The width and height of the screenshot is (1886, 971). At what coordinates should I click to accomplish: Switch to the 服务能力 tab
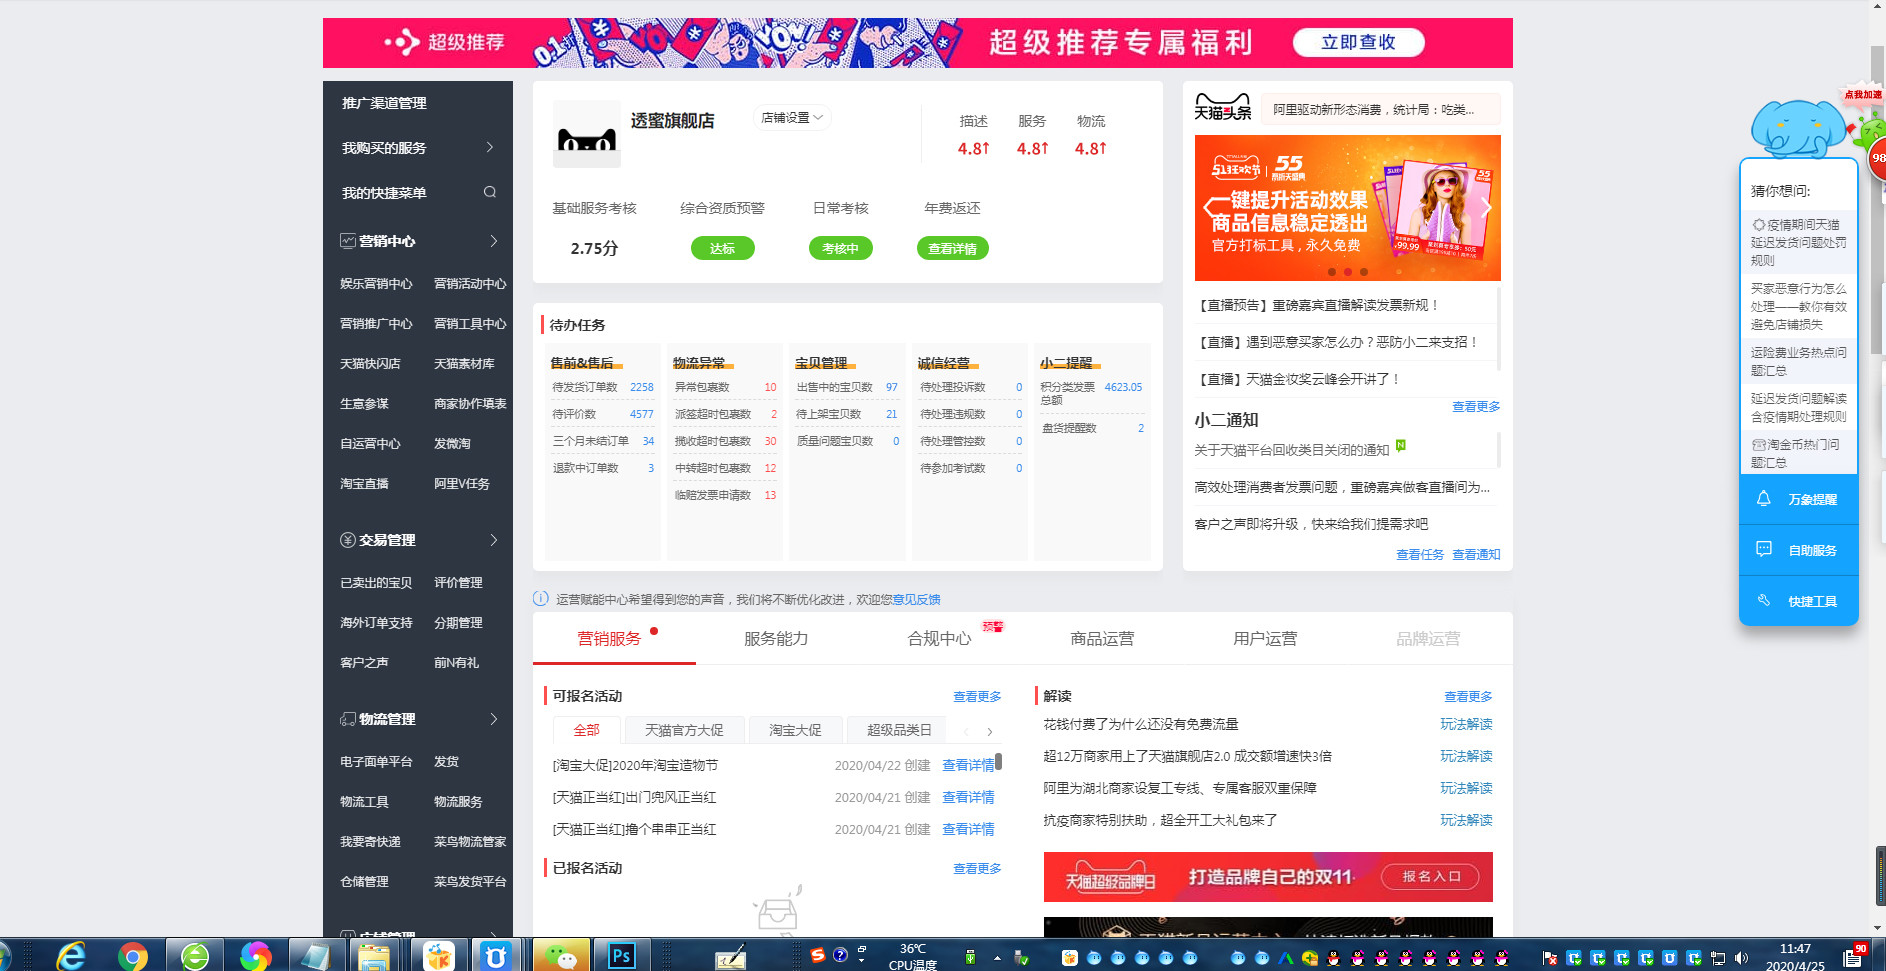point(776,638)
